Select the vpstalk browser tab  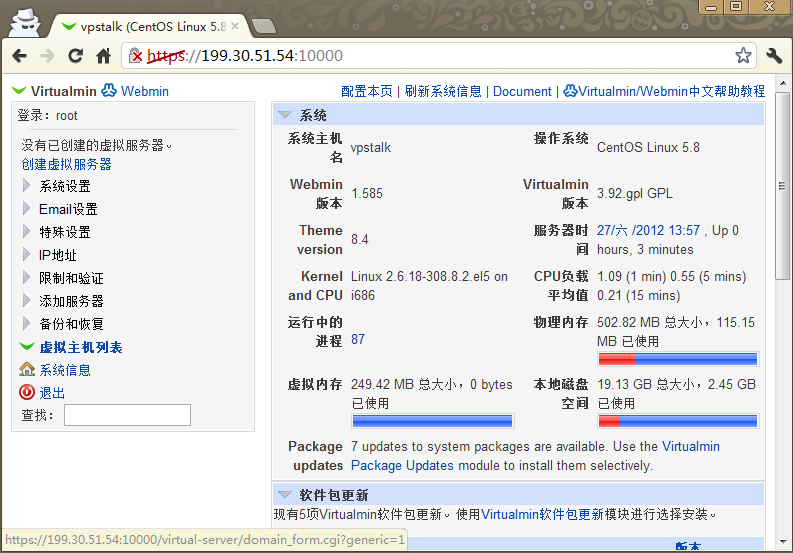[149, 26]
